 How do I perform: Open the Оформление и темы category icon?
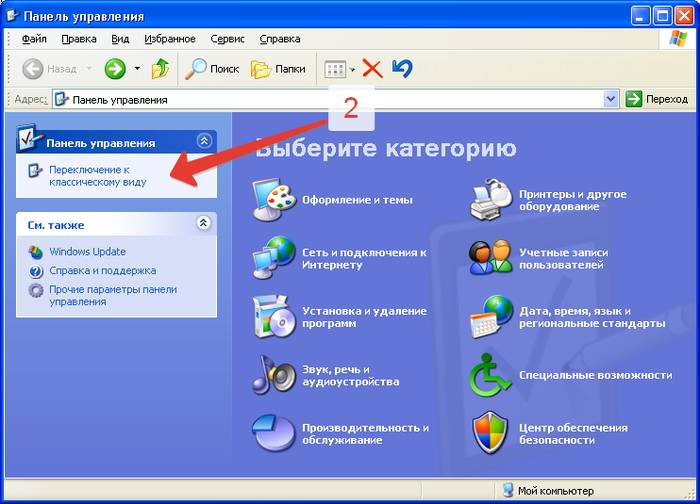tap(273, 199)
